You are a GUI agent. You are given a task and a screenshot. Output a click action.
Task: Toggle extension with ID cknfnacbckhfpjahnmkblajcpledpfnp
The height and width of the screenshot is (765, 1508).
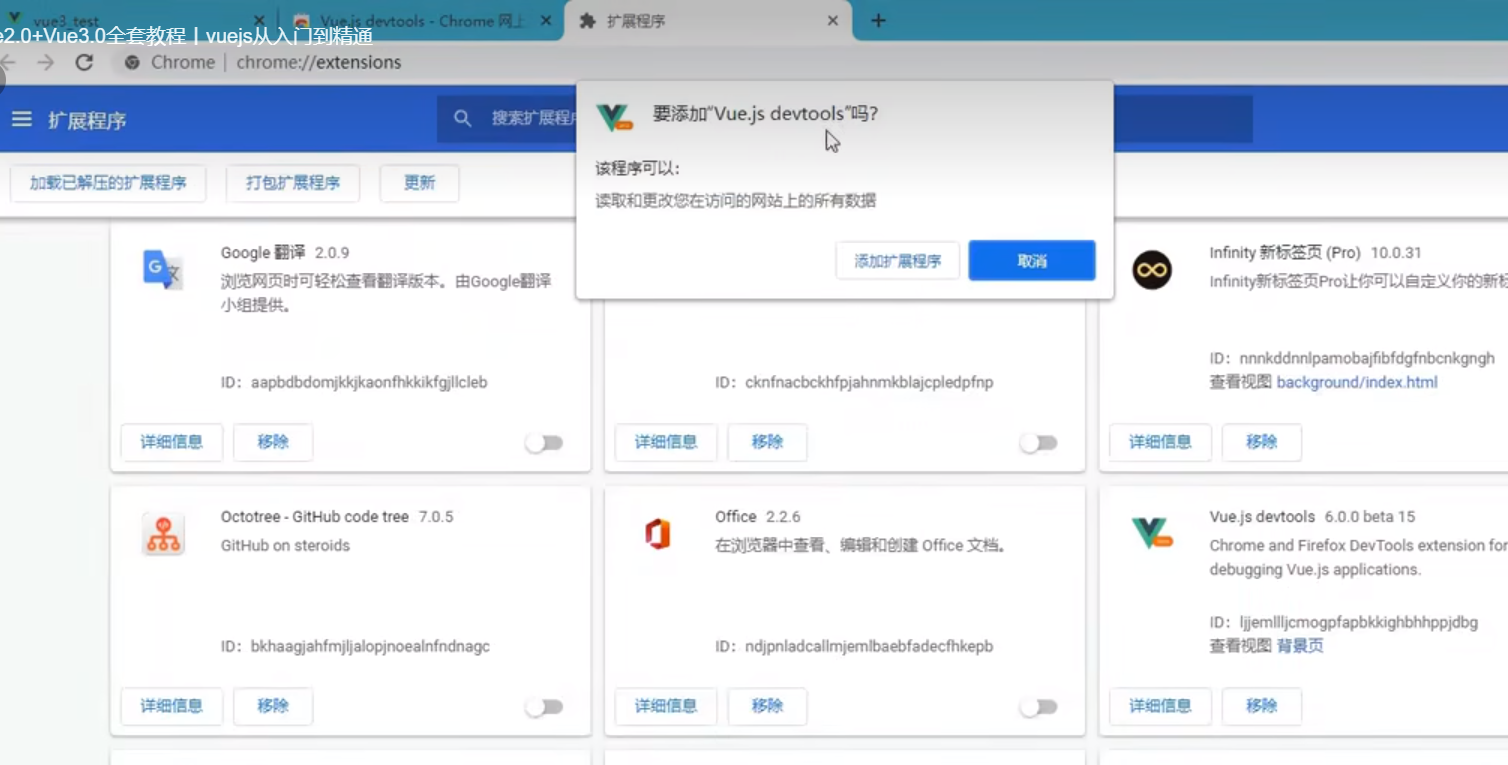[1039, 443]
